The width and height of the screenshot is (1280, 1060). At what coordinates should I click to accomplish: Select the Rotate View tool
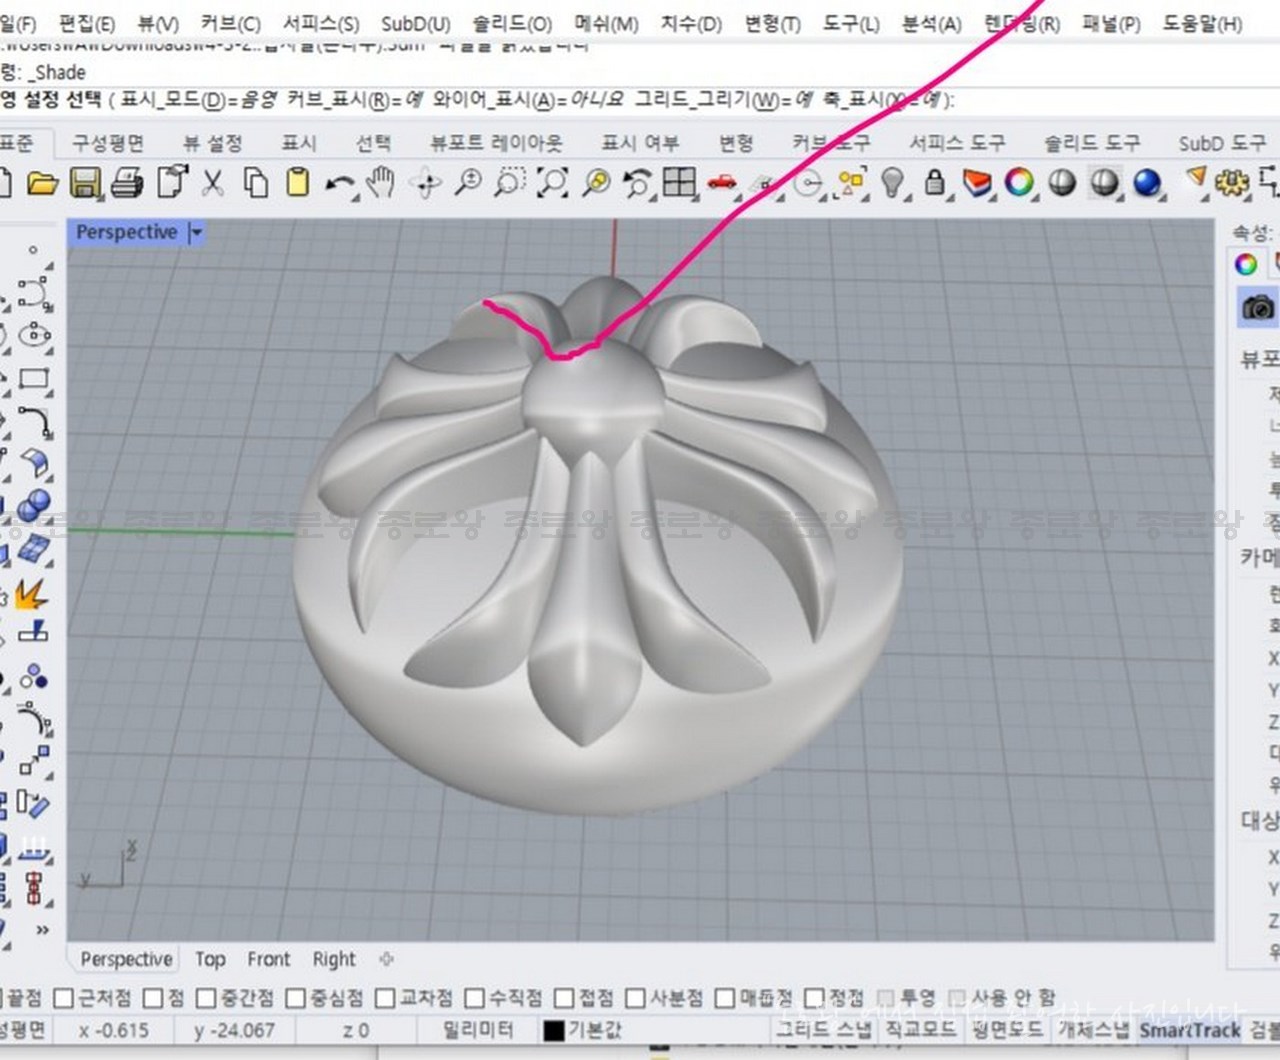point(427,184)
